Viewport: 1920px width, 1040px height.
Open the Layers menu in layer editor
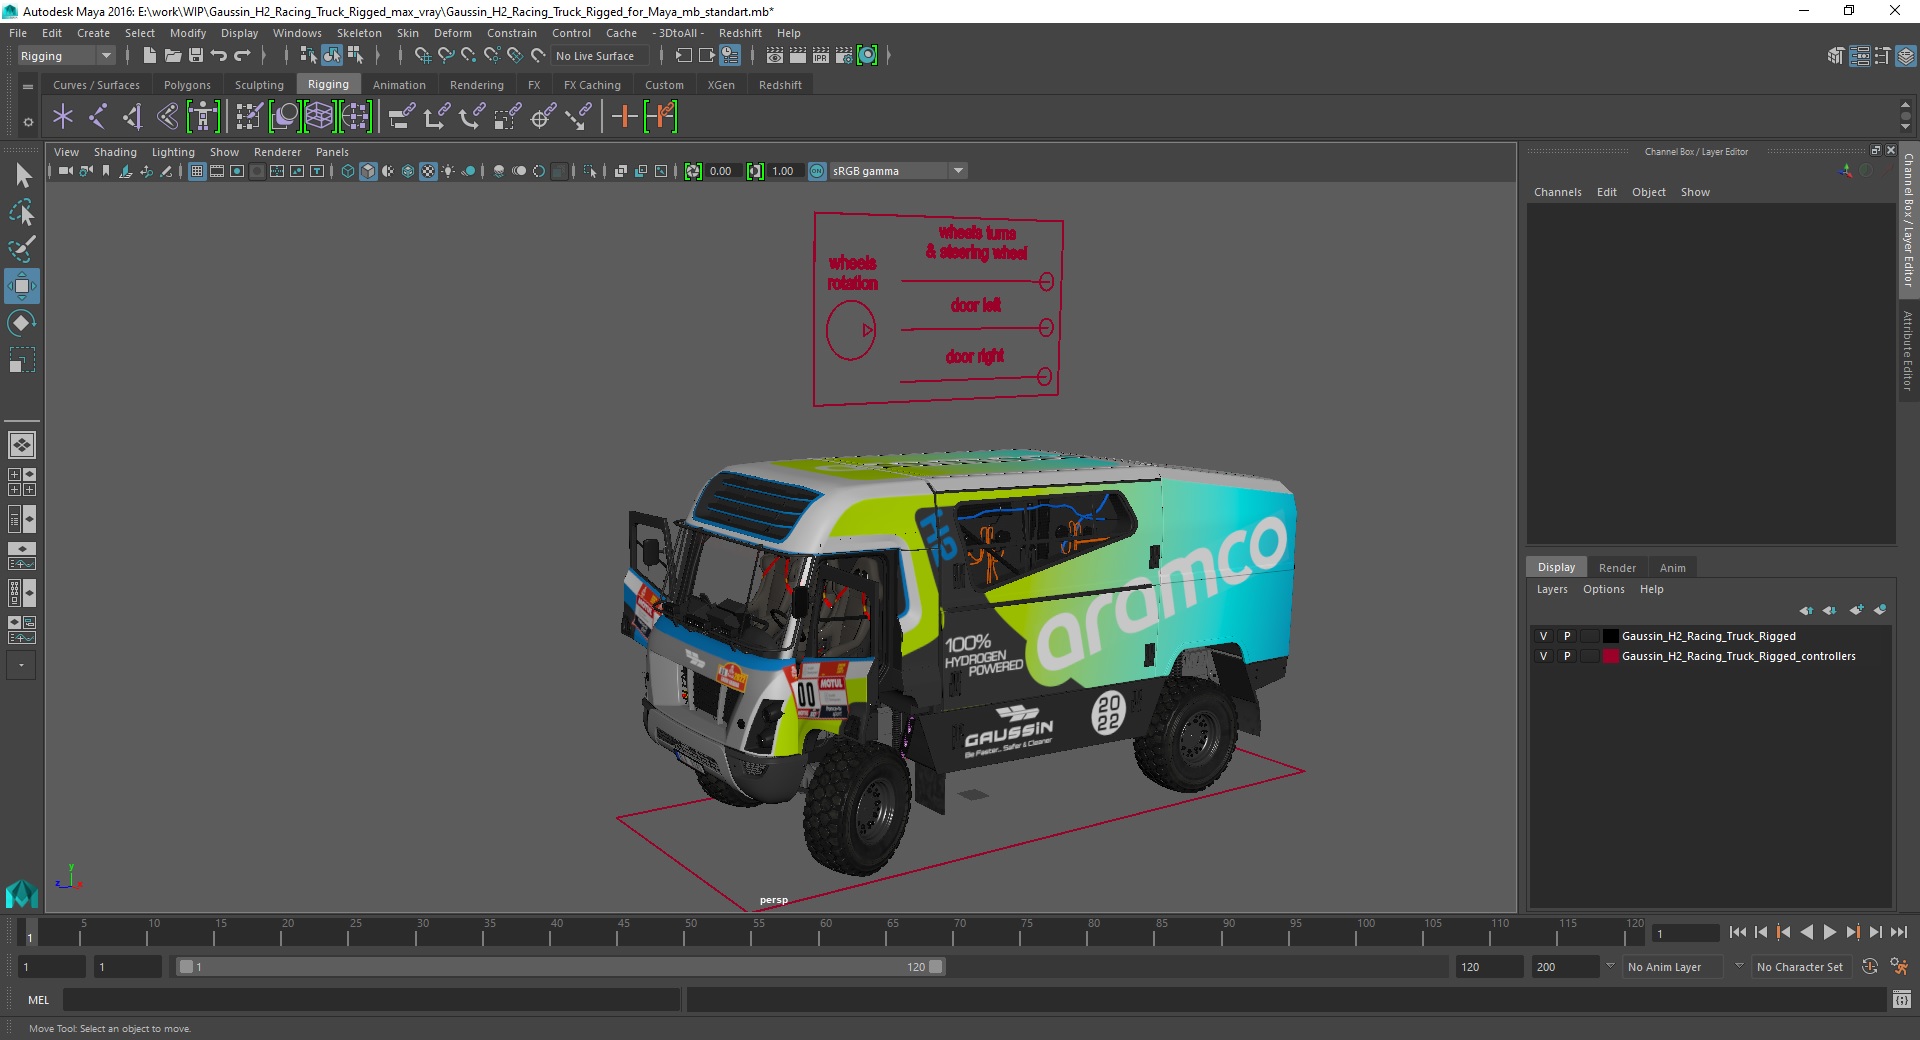coord(1552,589)
